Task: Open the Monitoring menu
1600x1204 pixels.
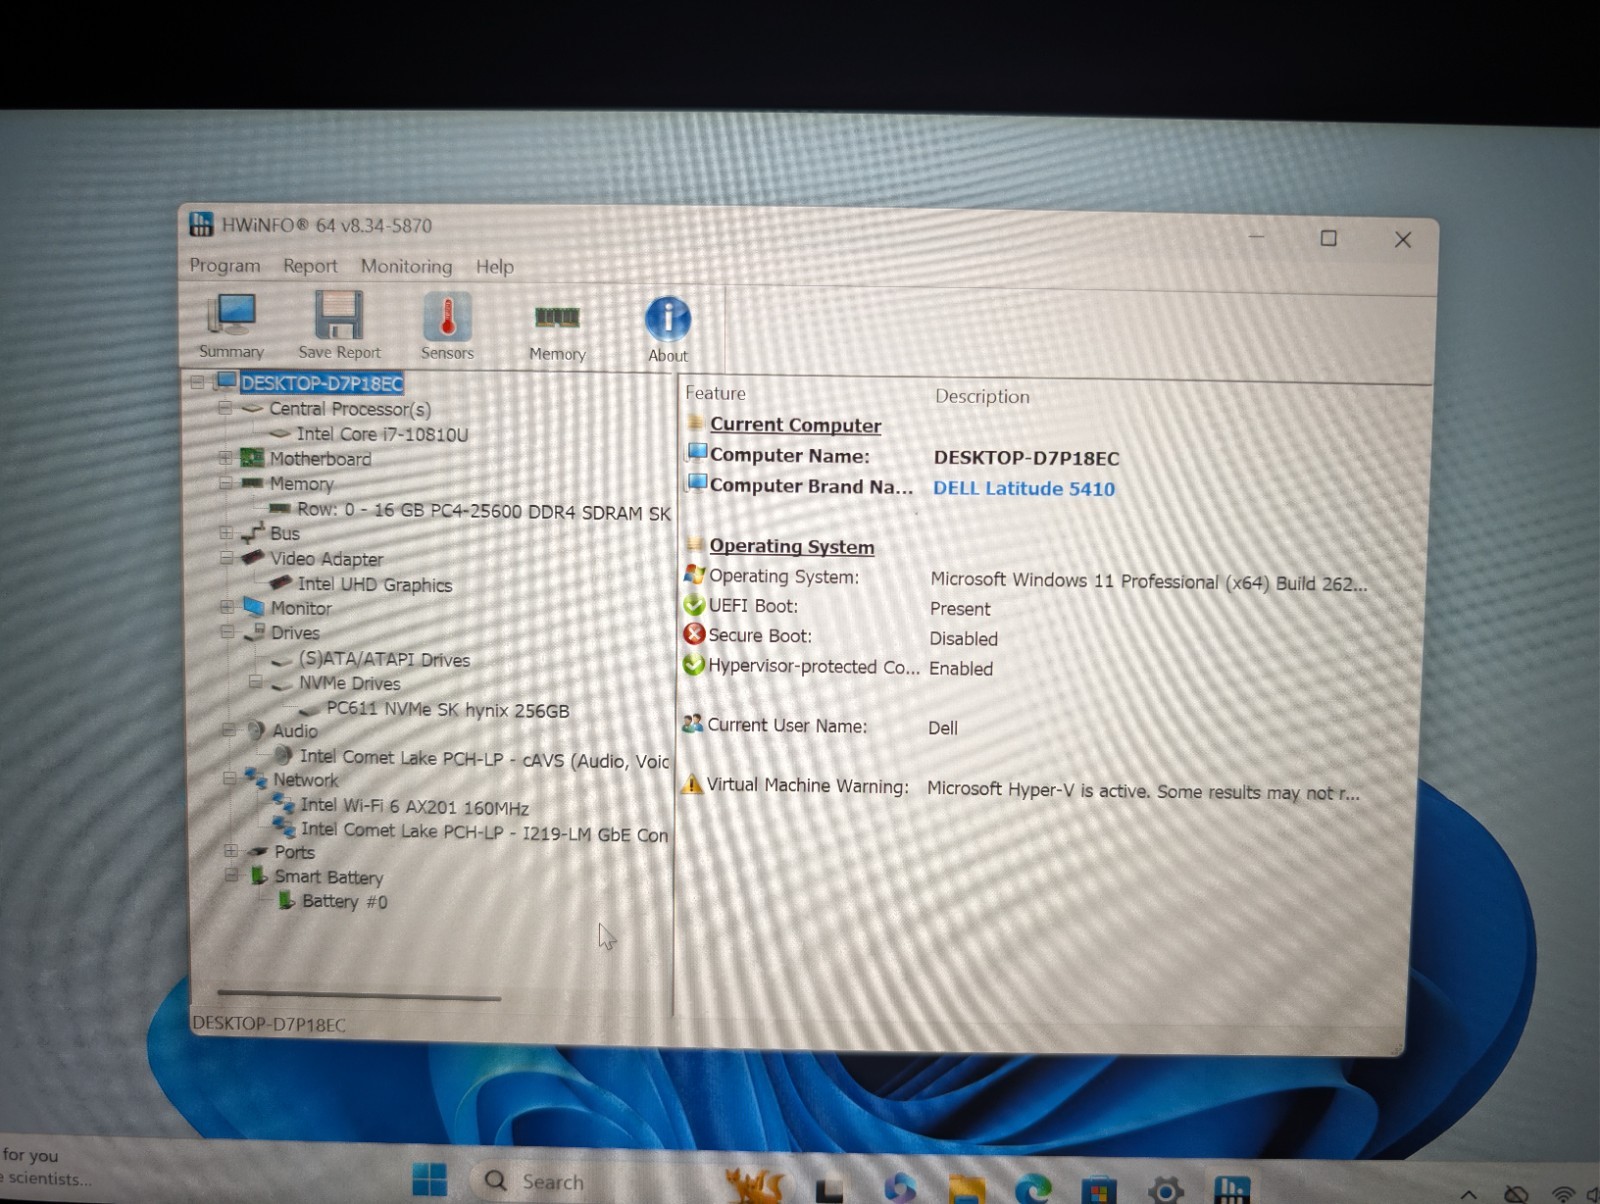Action: [406, 266]
